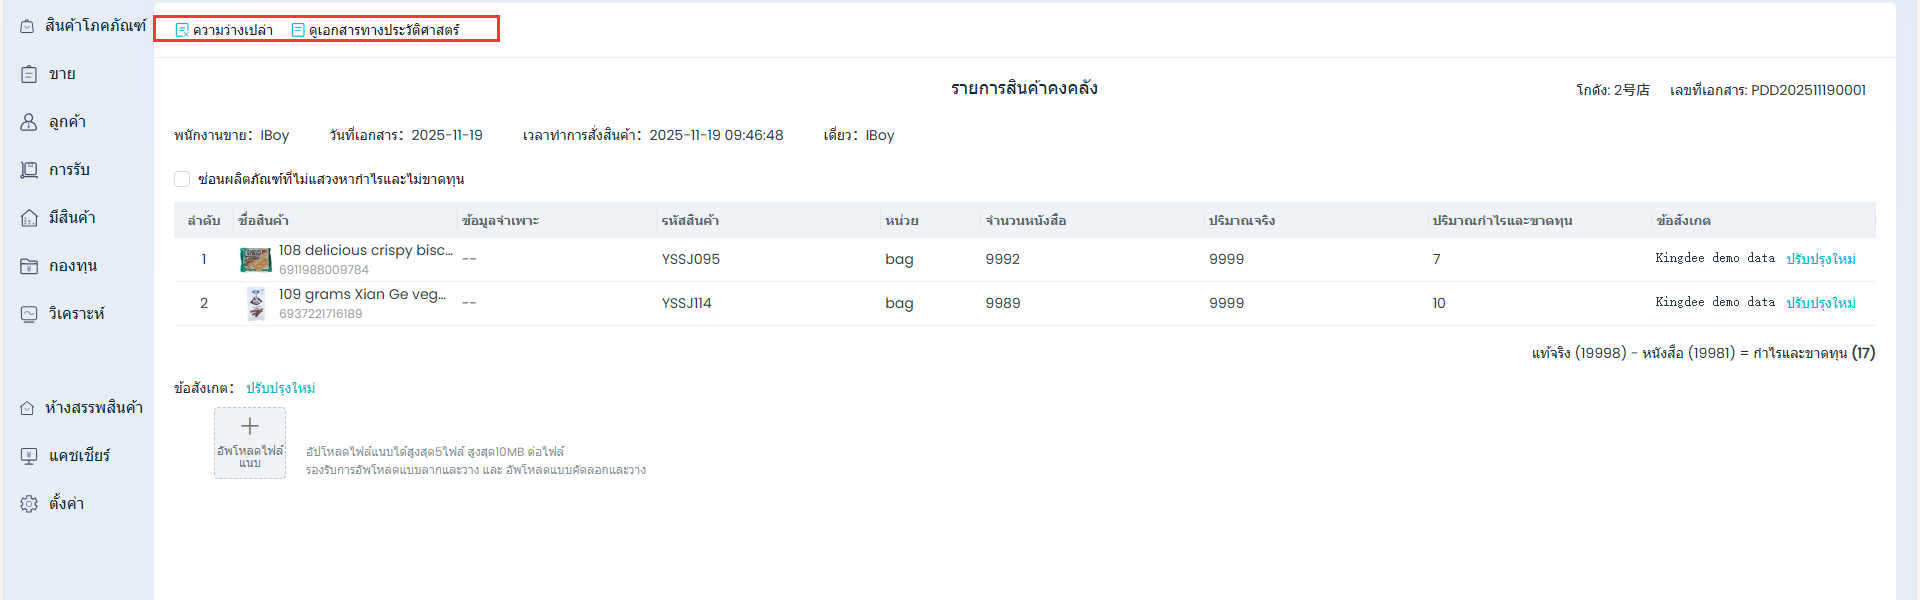Open the ตั้งค่า settings gear icon
The height and width of the screenshot is (600, 1920).
(x=29, y=504)
